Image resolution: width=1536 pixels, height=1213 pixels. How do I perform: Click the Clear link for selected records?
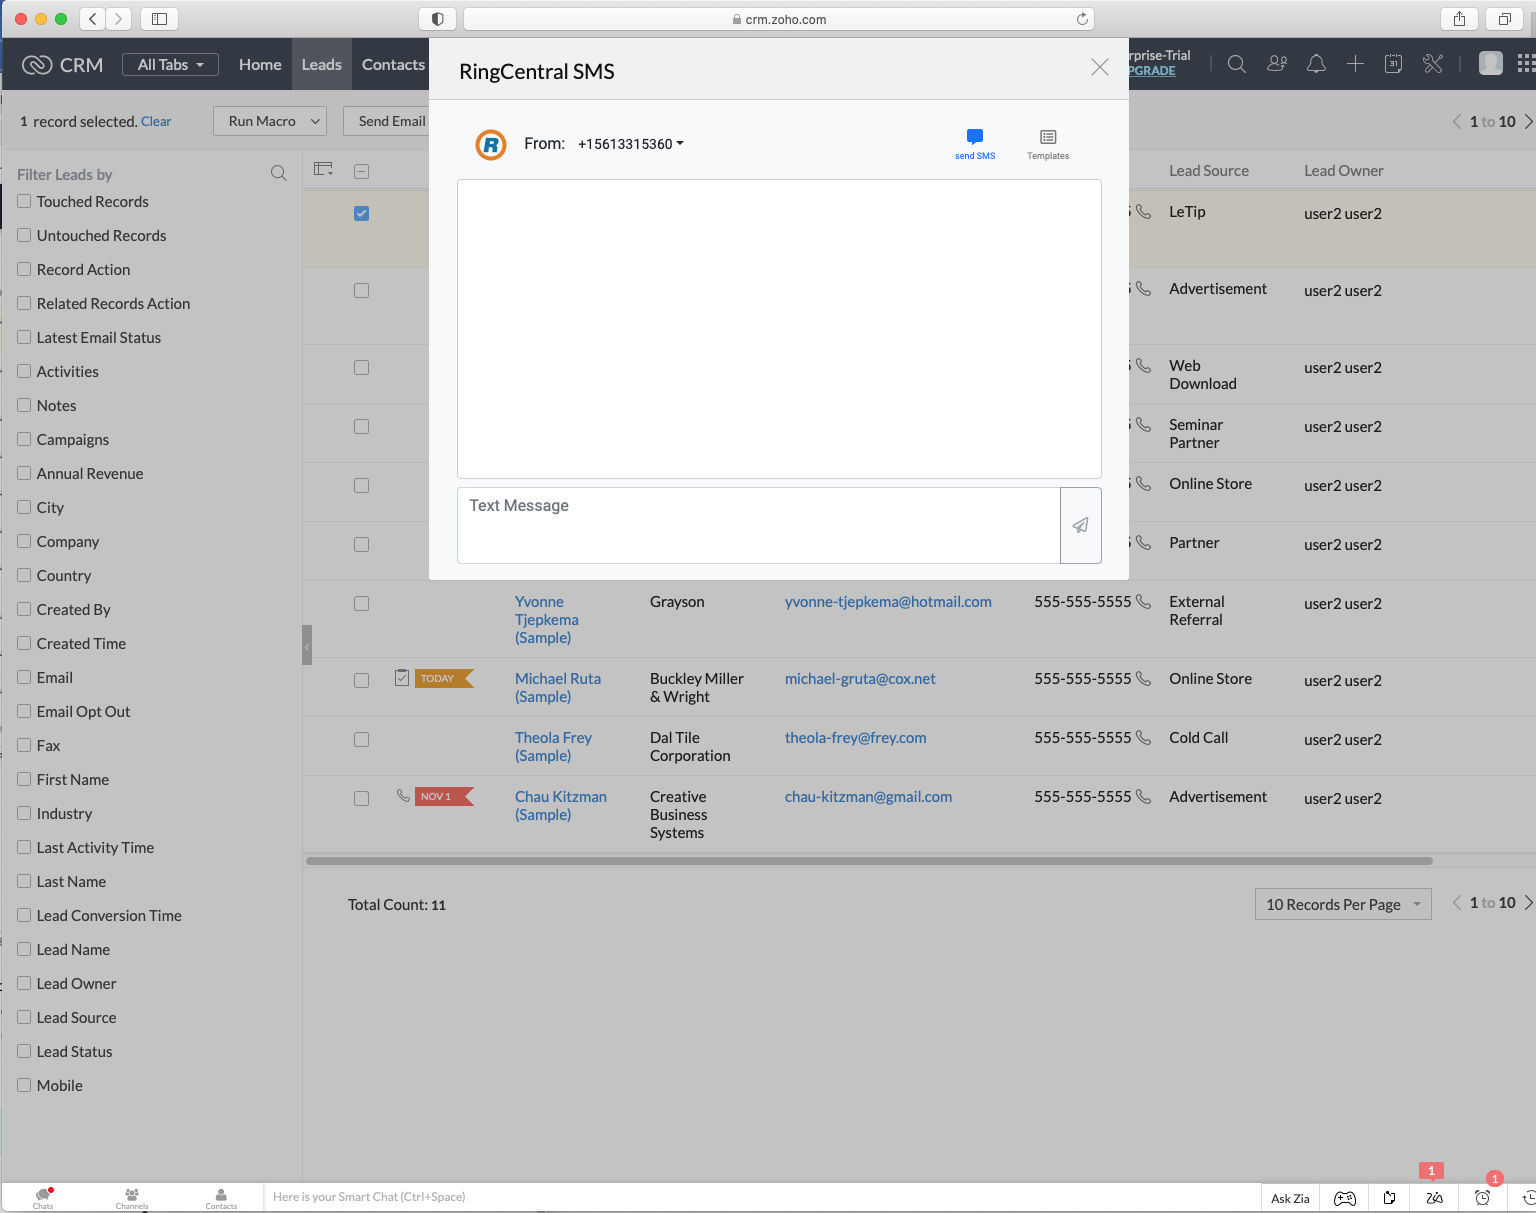156,121
